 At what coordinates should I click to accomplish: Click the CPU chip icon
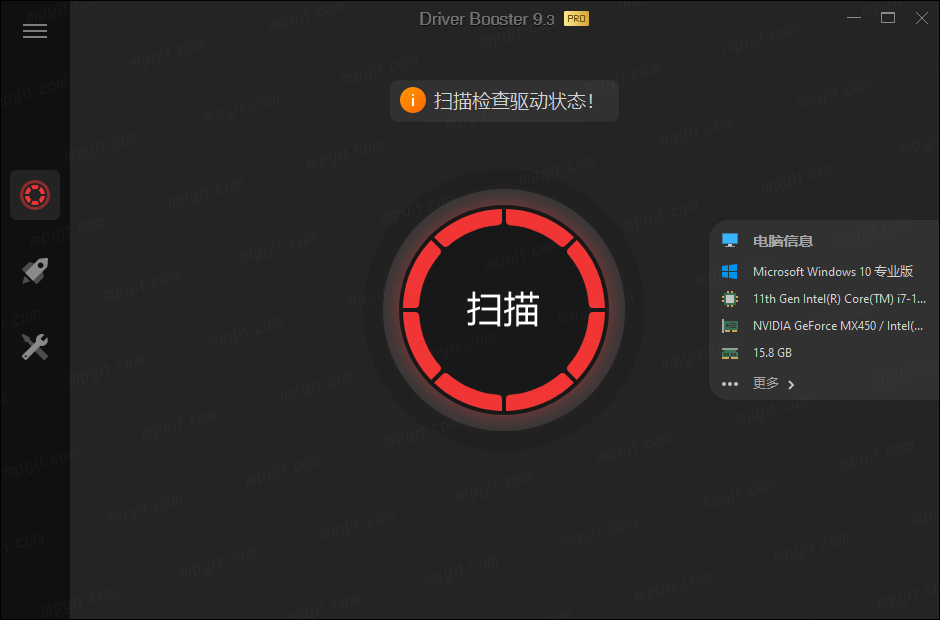coord(730,299)
